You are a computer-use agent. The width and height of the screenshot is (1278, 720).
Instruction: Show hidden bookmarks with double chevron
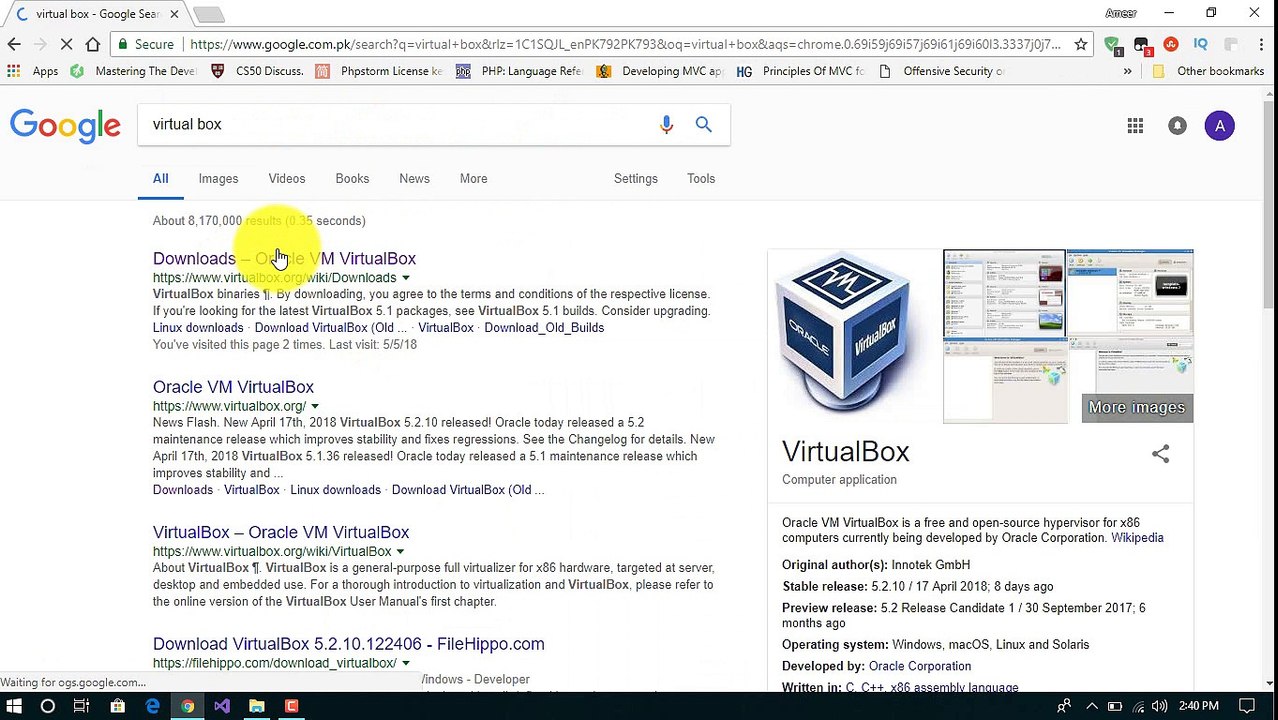click(x=1127, y=71)
